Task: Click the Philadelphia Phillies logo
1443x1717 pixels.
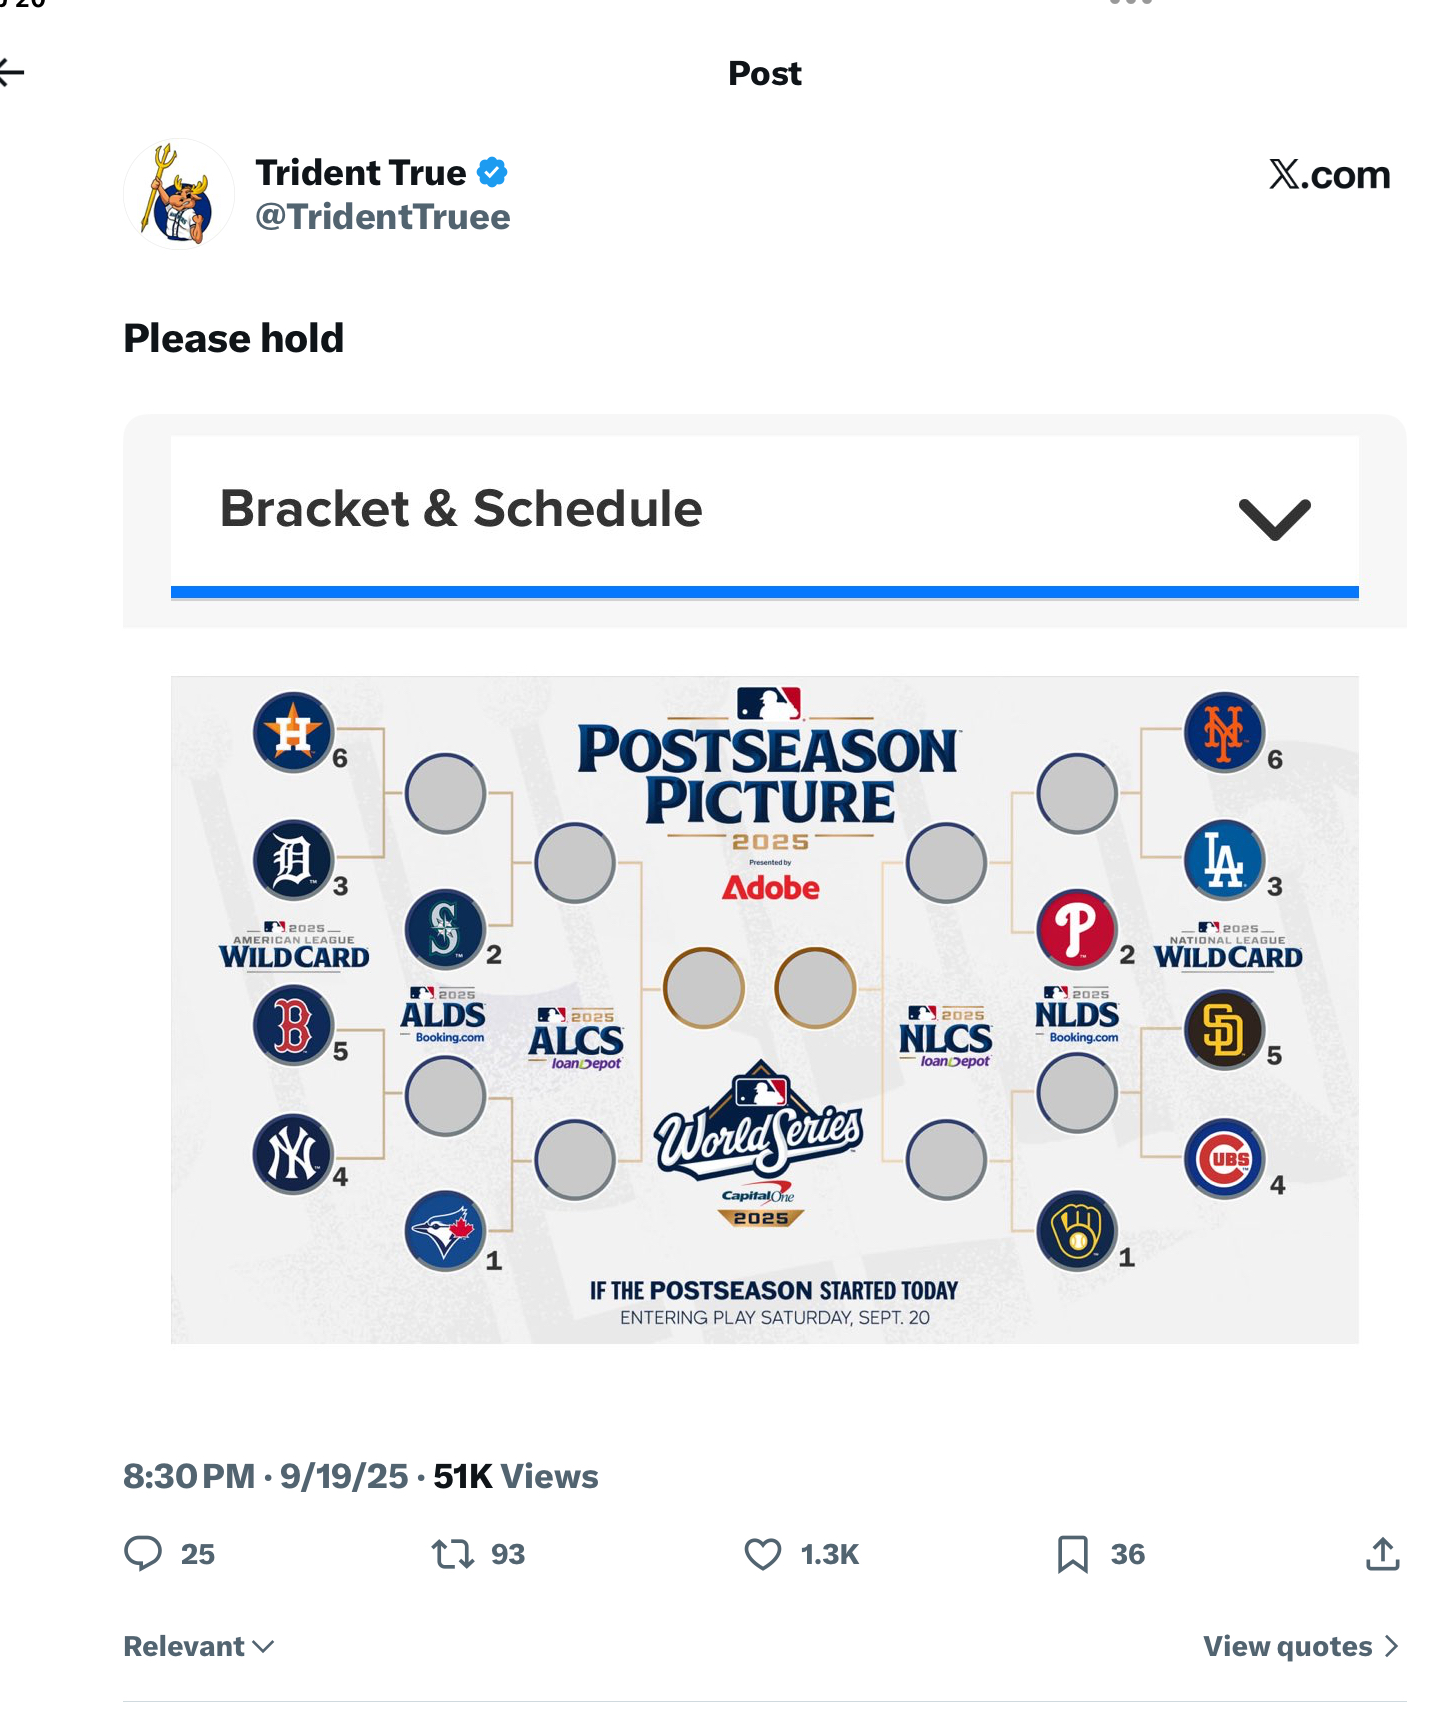Action: [1076, 929]
